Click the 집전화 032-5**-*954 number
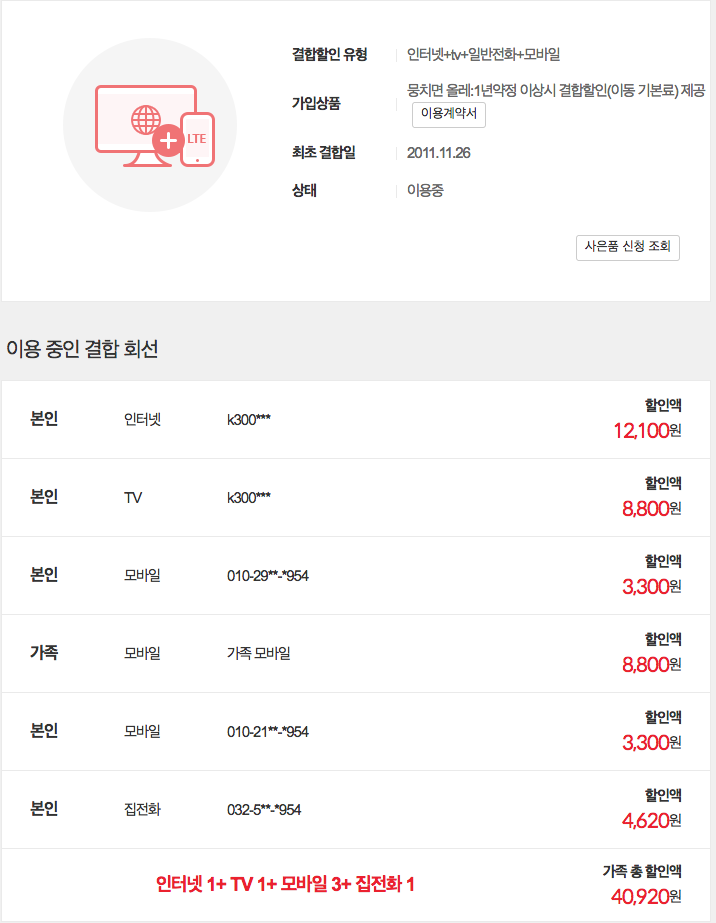716x923 pixels. click(264, 810)
